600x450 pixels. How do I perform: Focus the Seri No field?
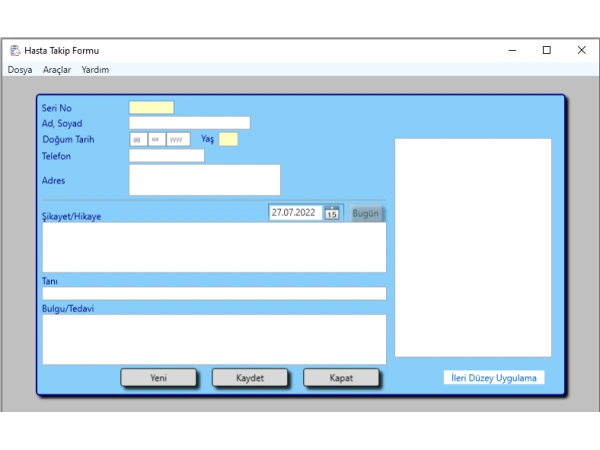coord(151,108)
